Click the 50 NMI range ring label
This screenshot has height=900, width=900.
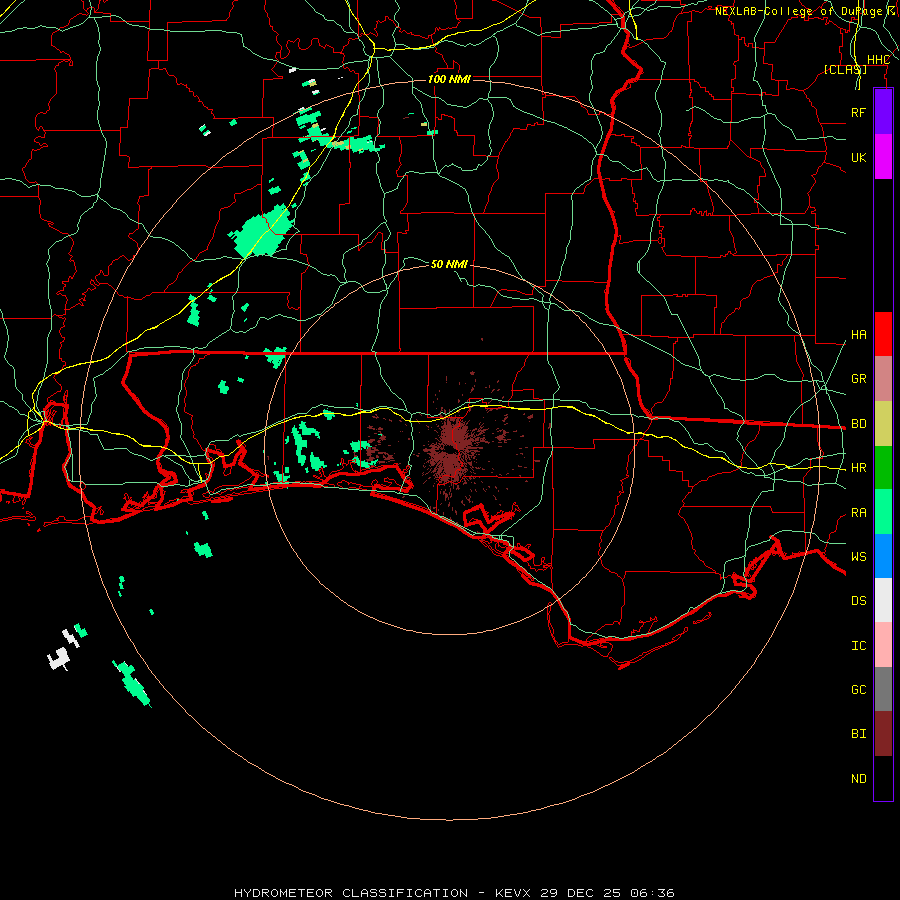coord(449,264)
